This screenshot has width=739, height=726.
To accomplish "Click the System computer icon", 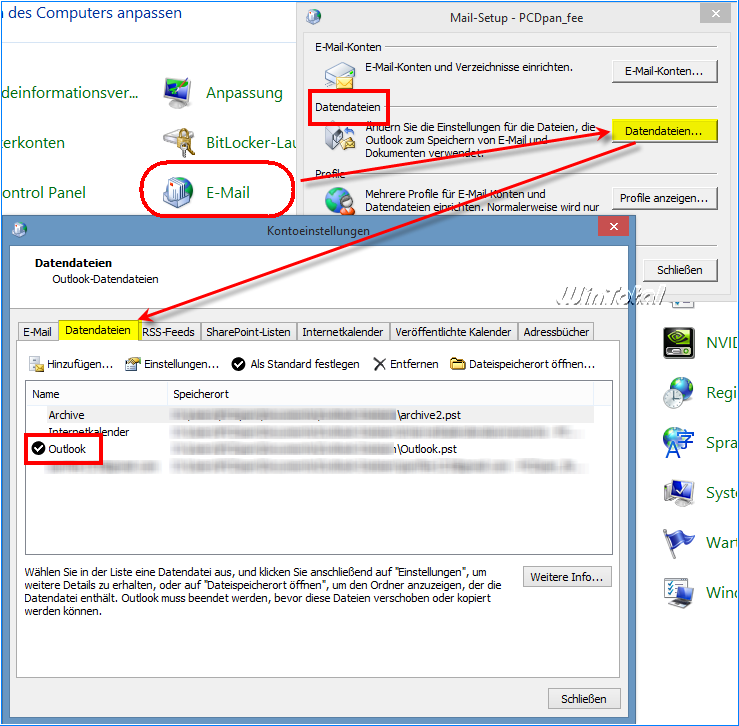I will 678,493.
